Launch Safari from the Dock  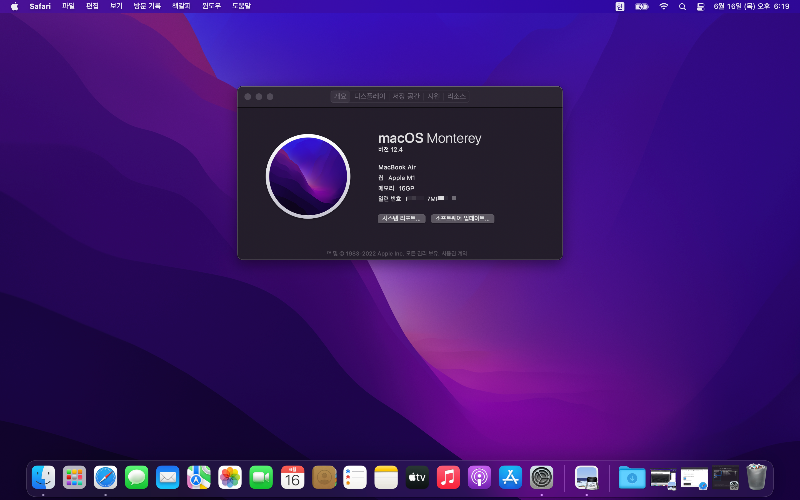click(x=106, y=478)
